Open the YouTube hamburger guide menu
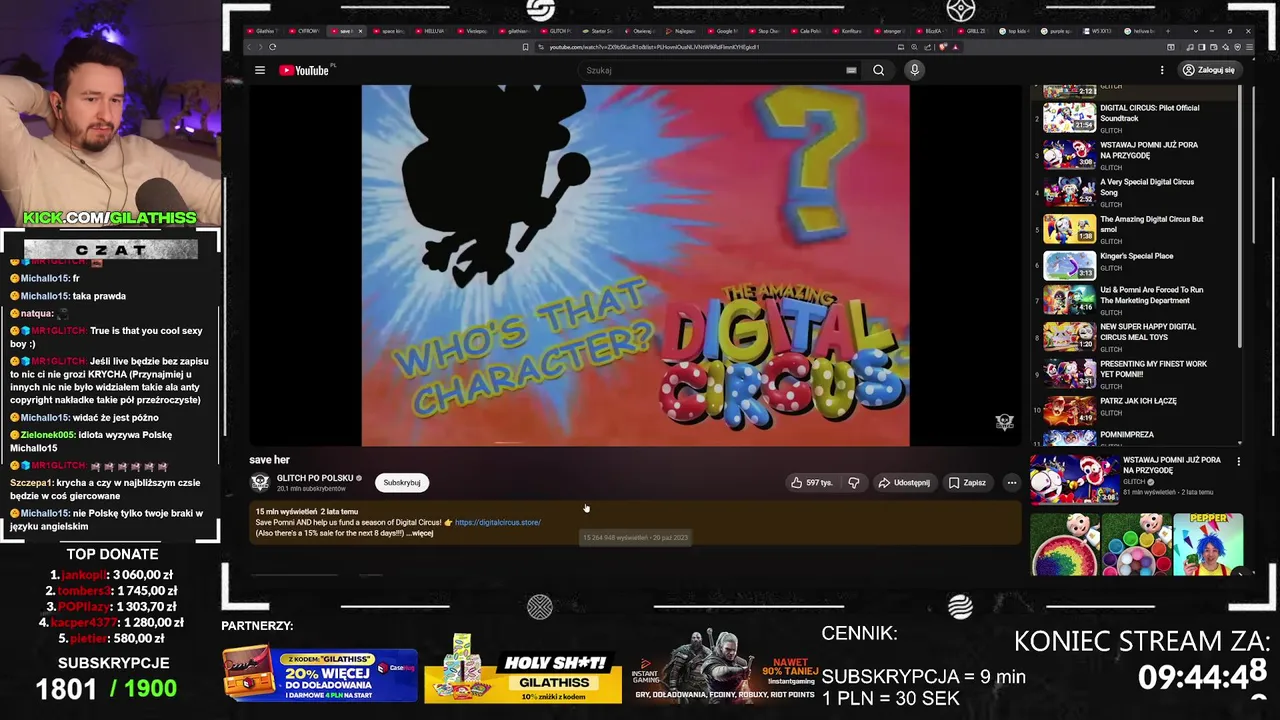The image size is (1280, 720). point(260,70)
